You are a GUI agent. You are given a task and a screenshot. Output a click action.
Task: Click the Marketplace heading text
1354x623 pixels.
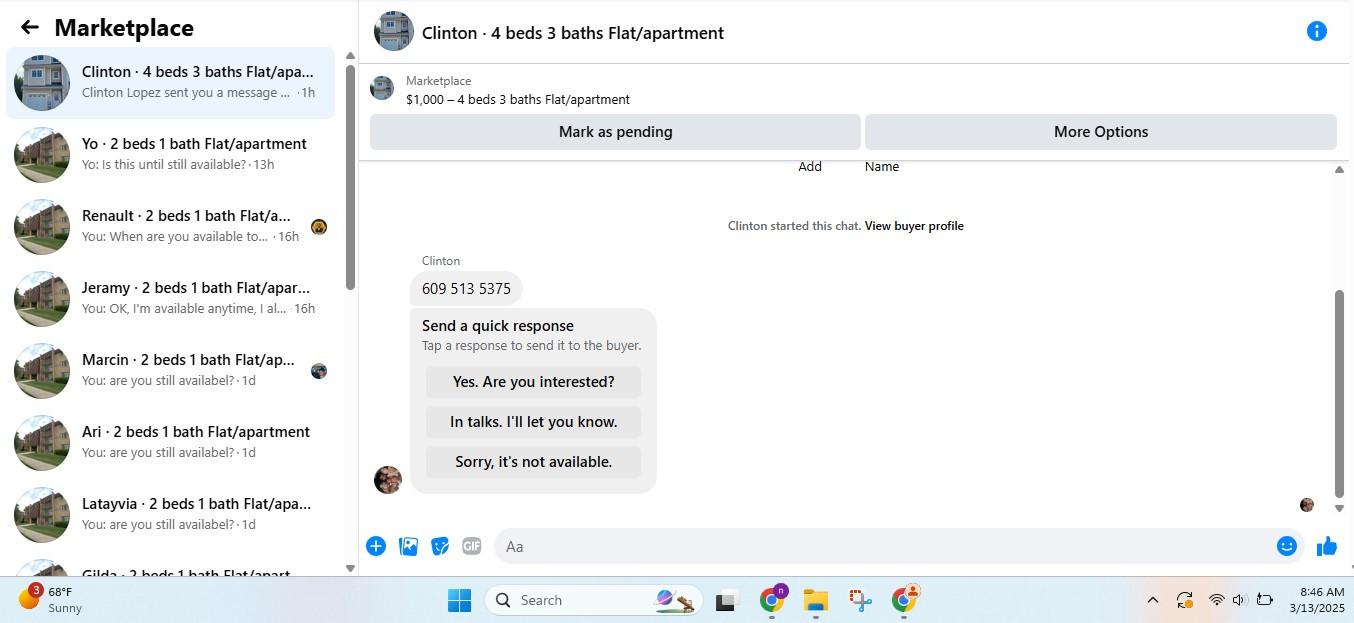(124, 28)
